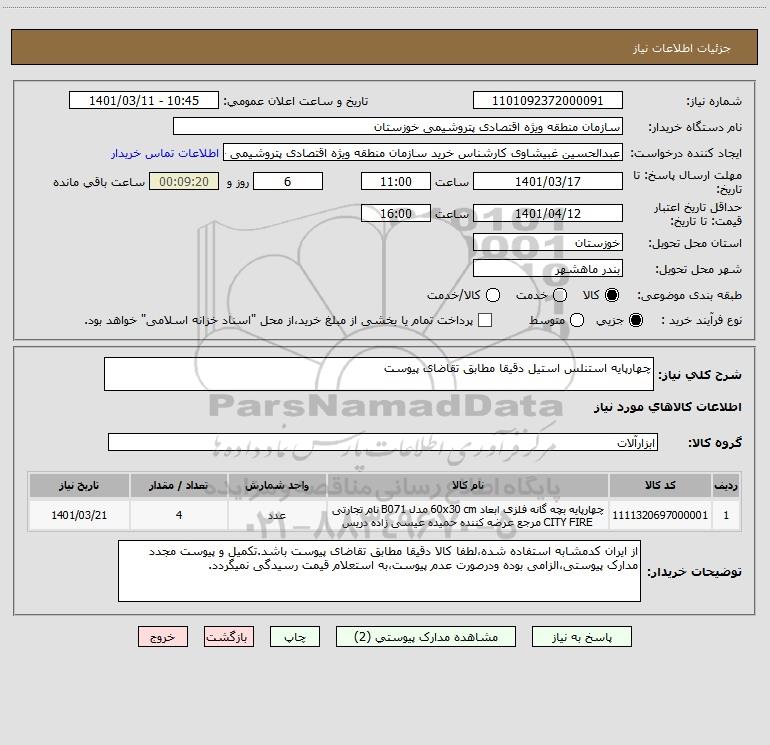Screen dimensions: 770x745
Task: Select the متوسط purchase type radio
Action: pyautogui.click(x=577, y=320)
